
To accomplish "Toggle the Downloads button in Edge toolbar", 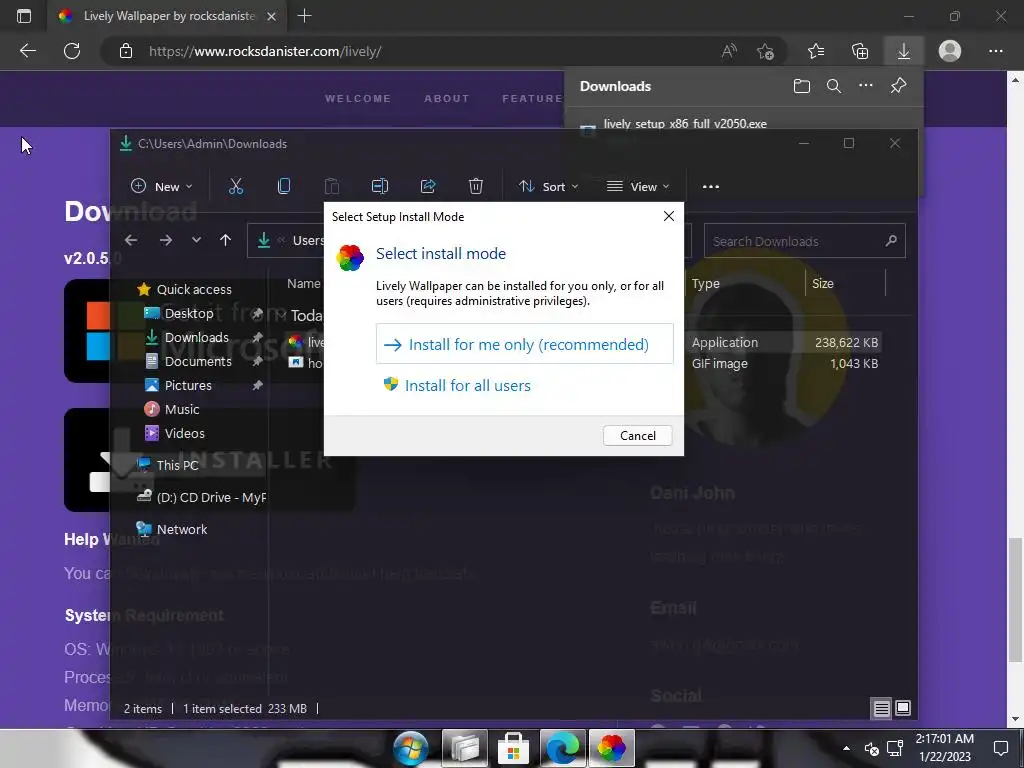I will (x=904, y=51).
